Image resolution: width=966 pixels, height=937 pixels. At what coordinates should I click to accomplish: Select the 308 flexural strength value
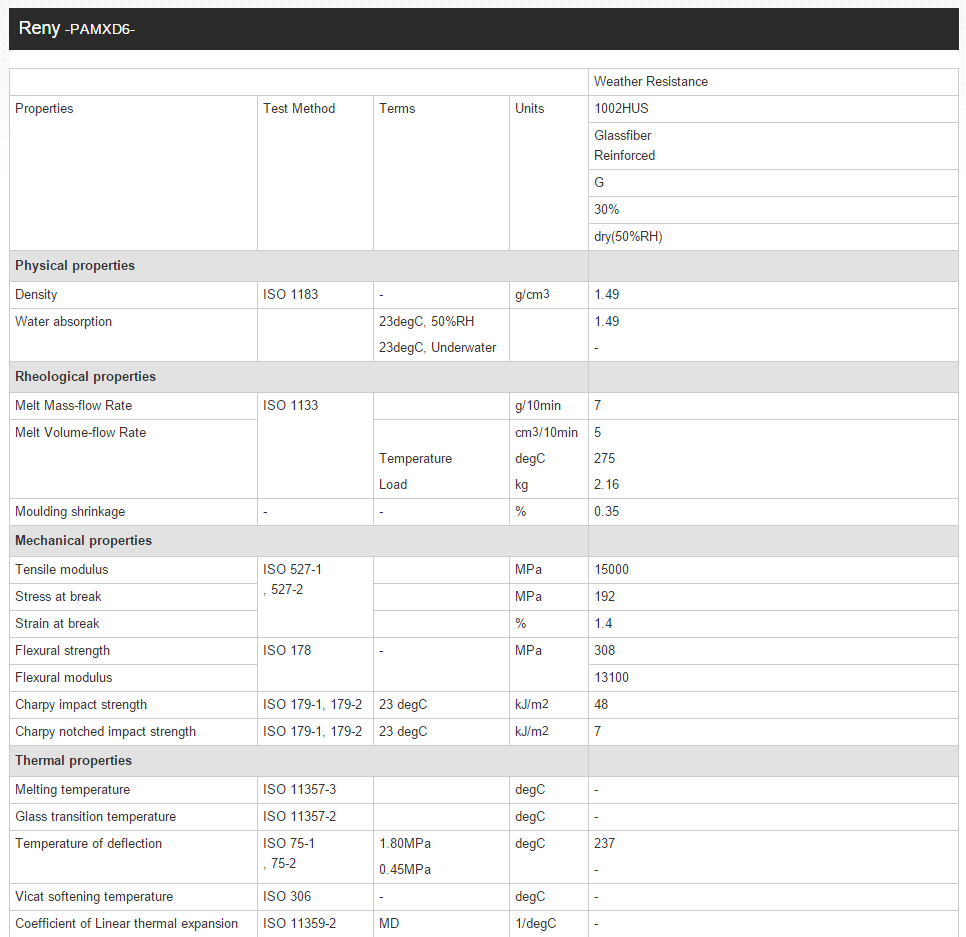click(604, 651)
